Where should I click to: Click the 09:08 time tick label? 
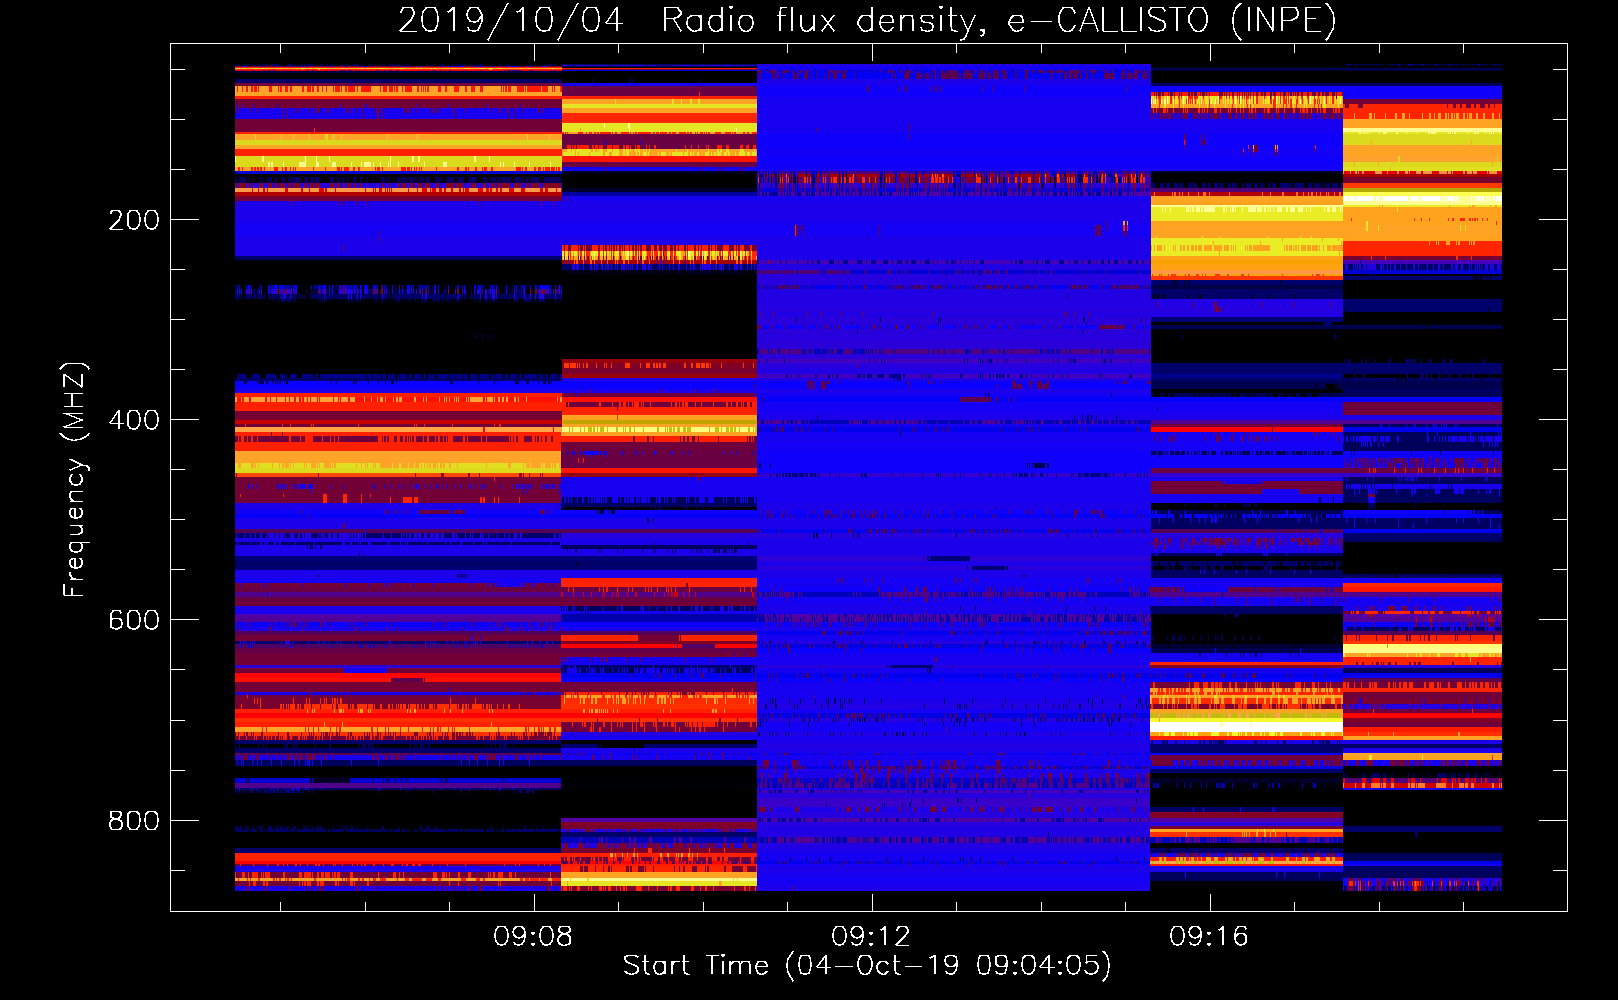click(x=533, y=936)
